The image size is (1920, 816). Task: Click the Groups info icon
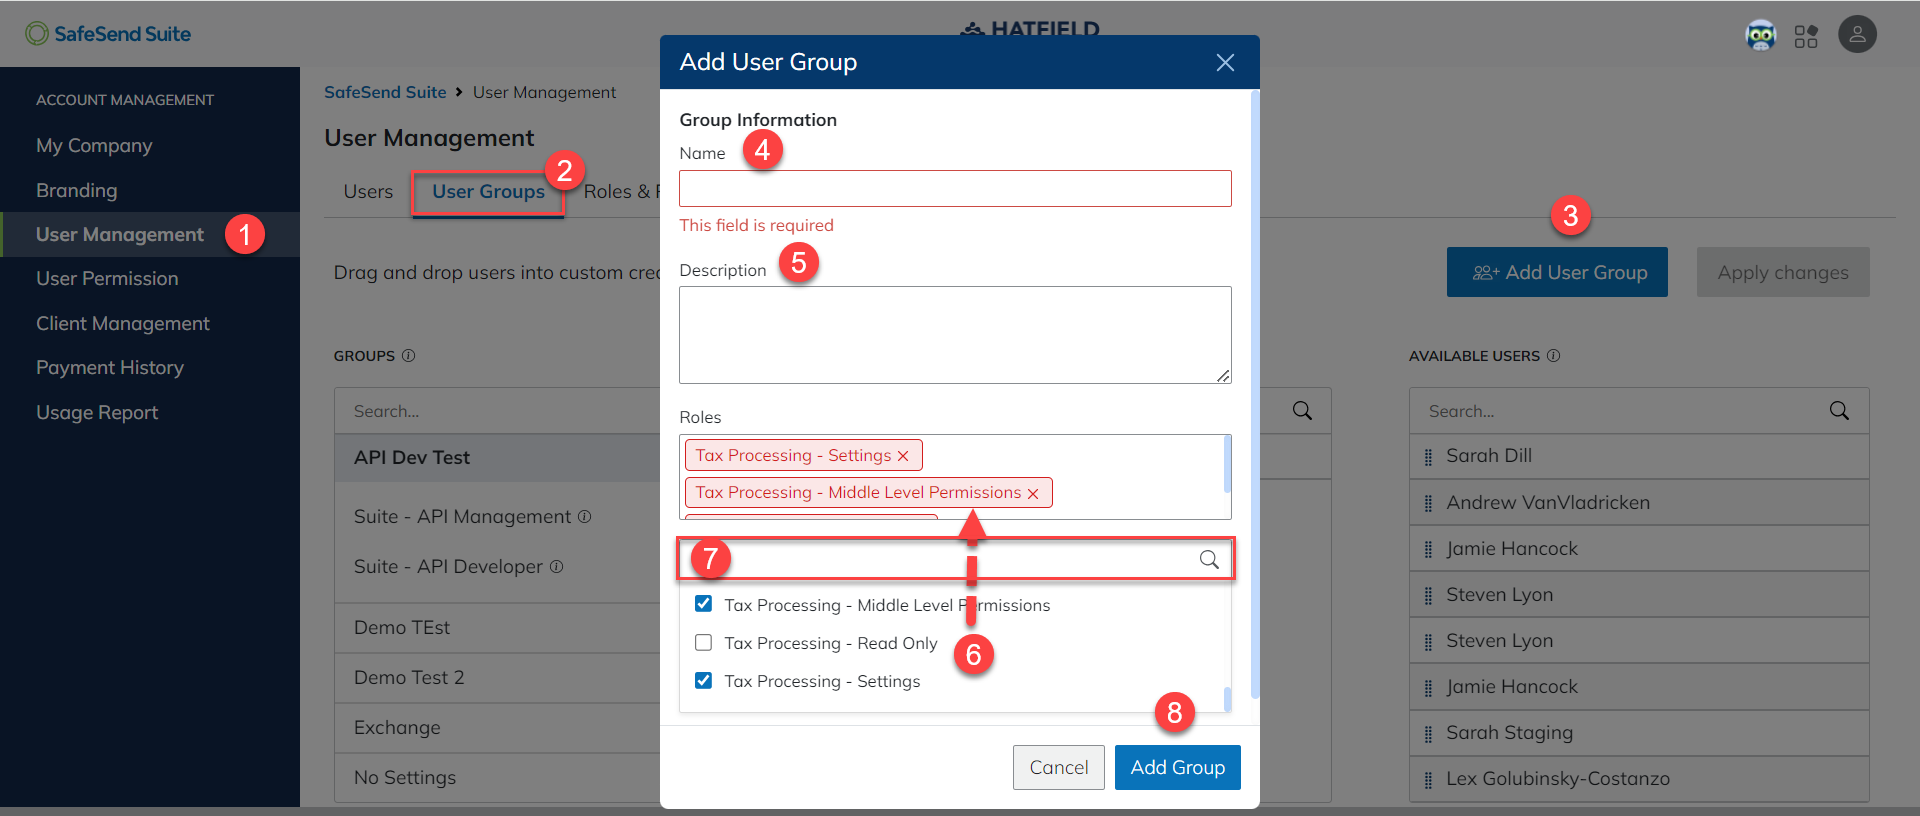coord(408,356)
